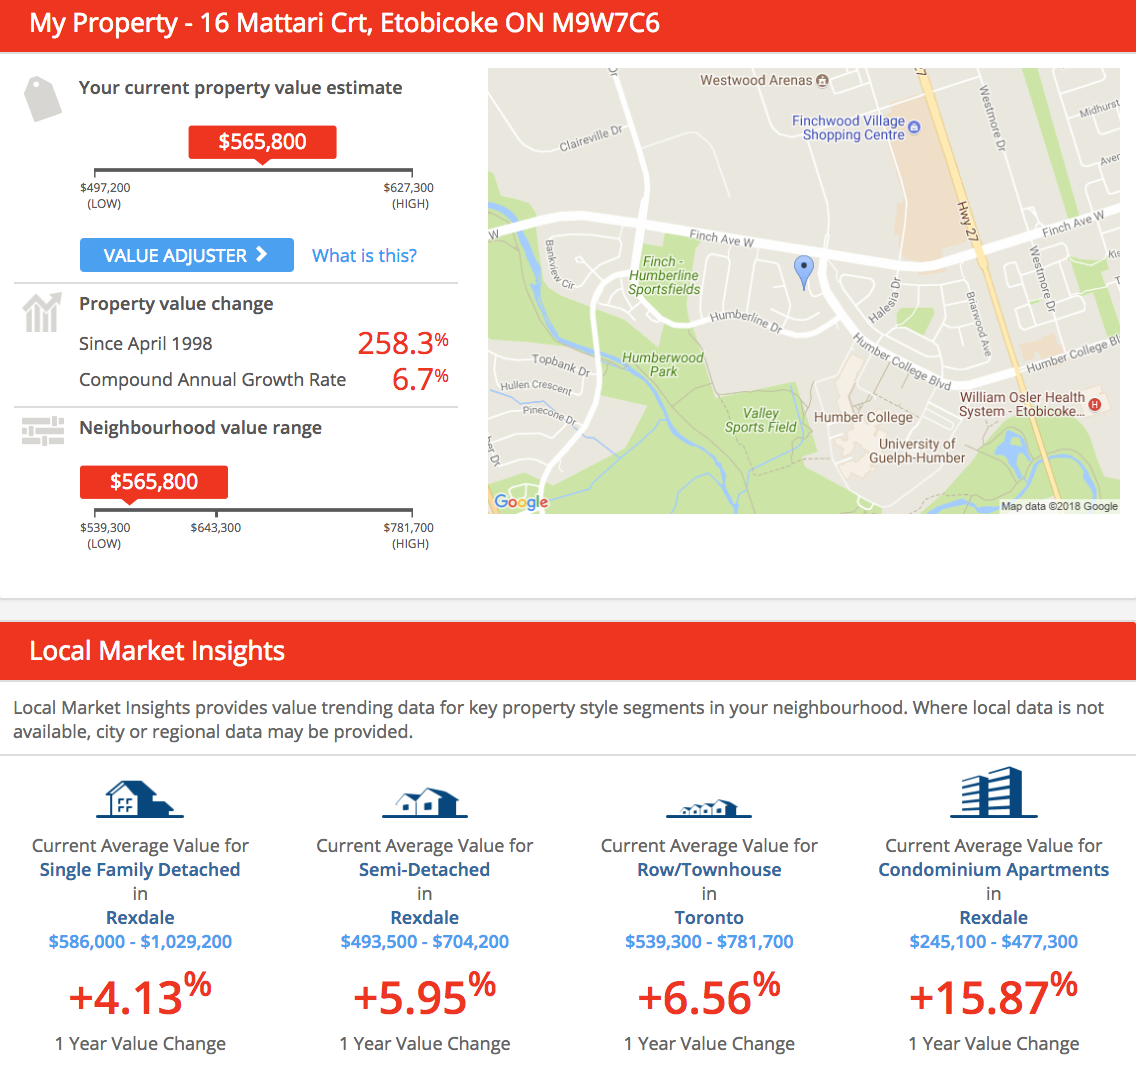The width and height of the screenshot is (1136, 1088).
Task: Click the Row/Townhouse icon
Action: click(709, 806)
